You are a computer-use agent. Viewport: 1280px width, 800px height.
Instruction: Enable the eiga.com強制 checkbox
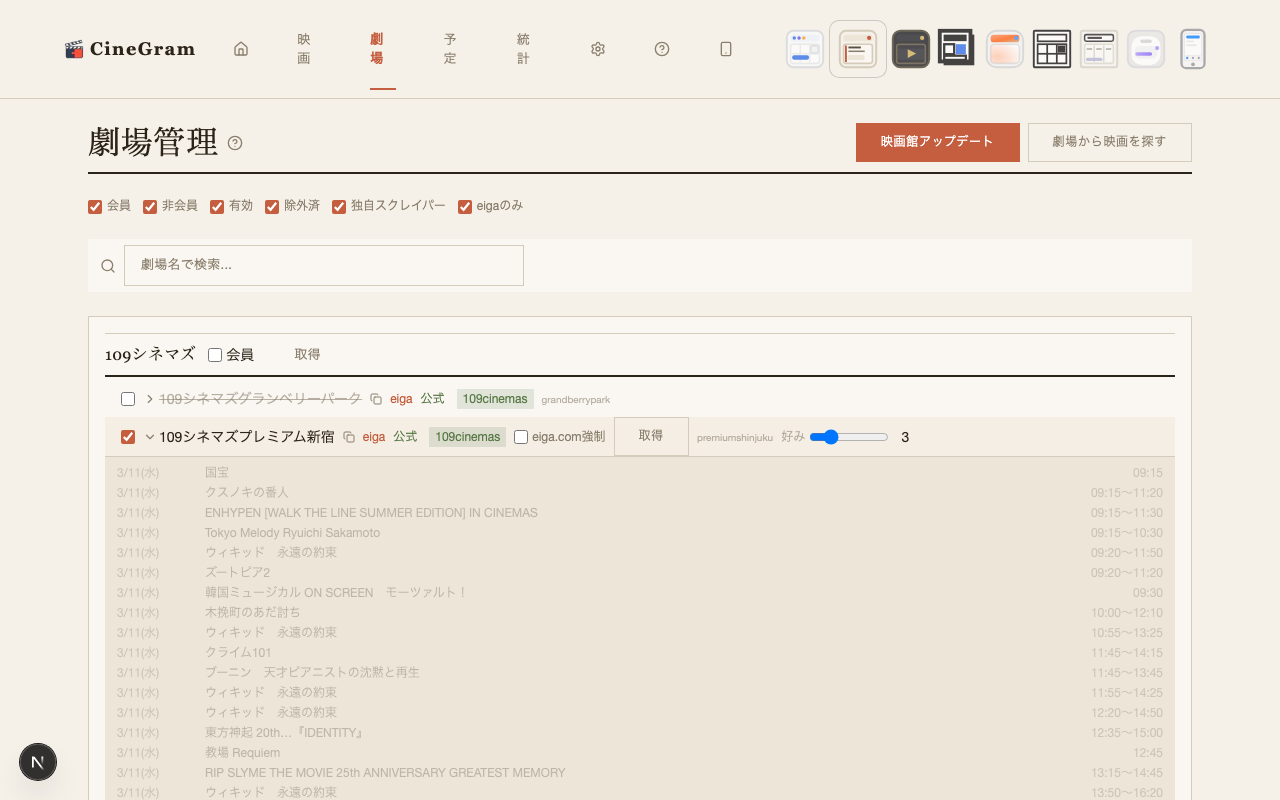pos(521,437)
